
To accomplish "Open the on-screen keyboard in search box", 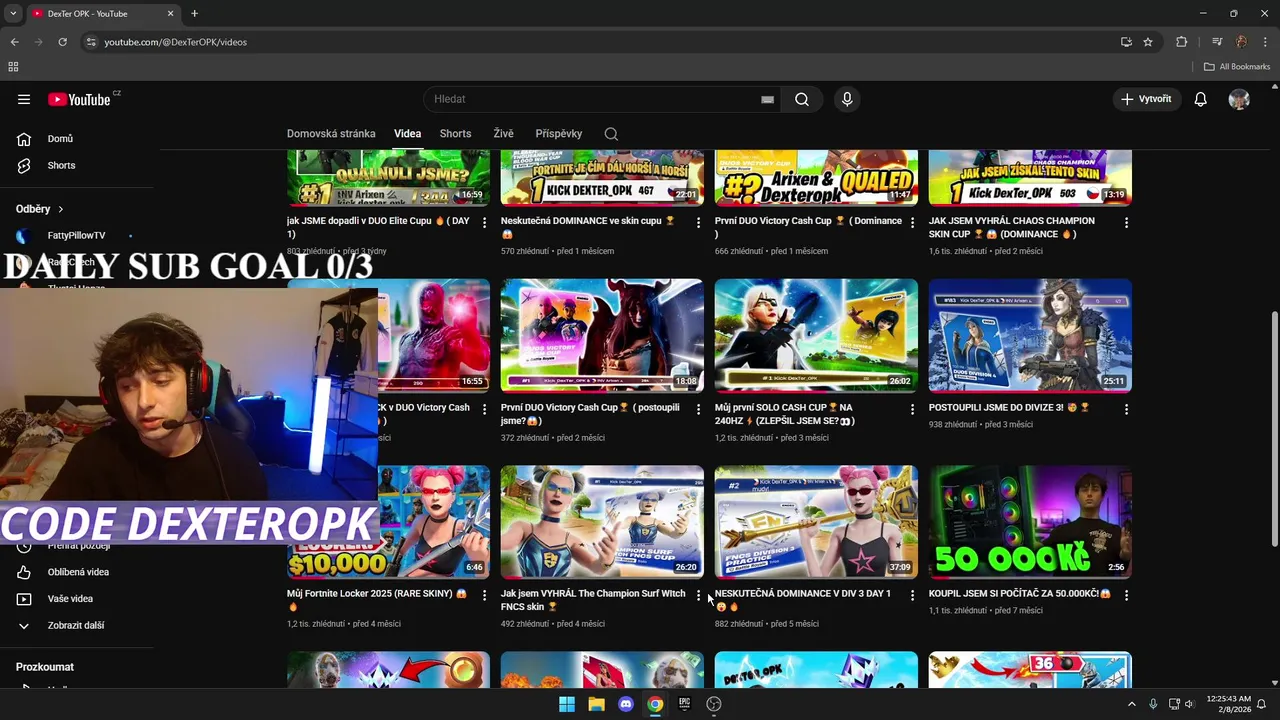I will [x=767, y=99].
